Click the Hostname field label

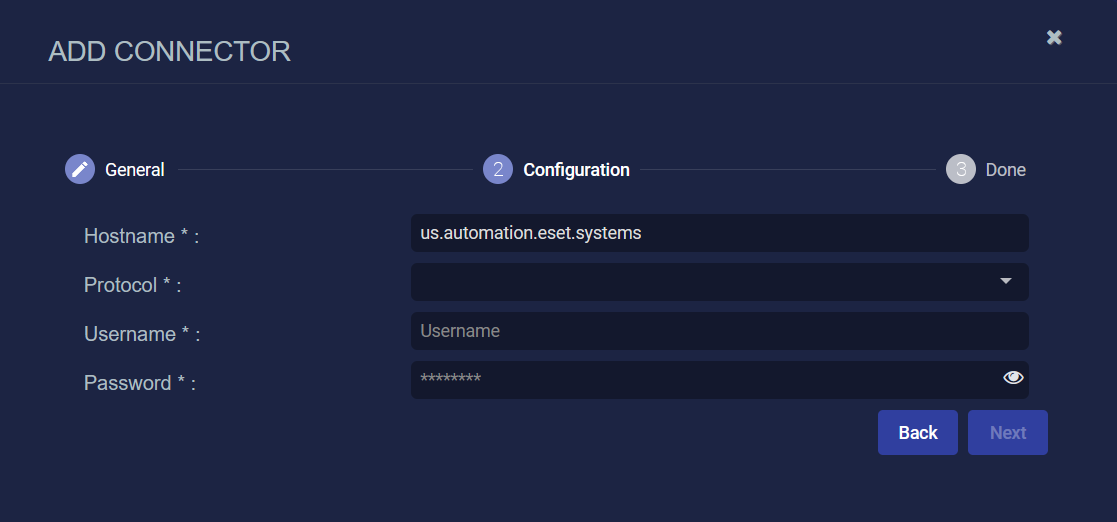(141, 237)
